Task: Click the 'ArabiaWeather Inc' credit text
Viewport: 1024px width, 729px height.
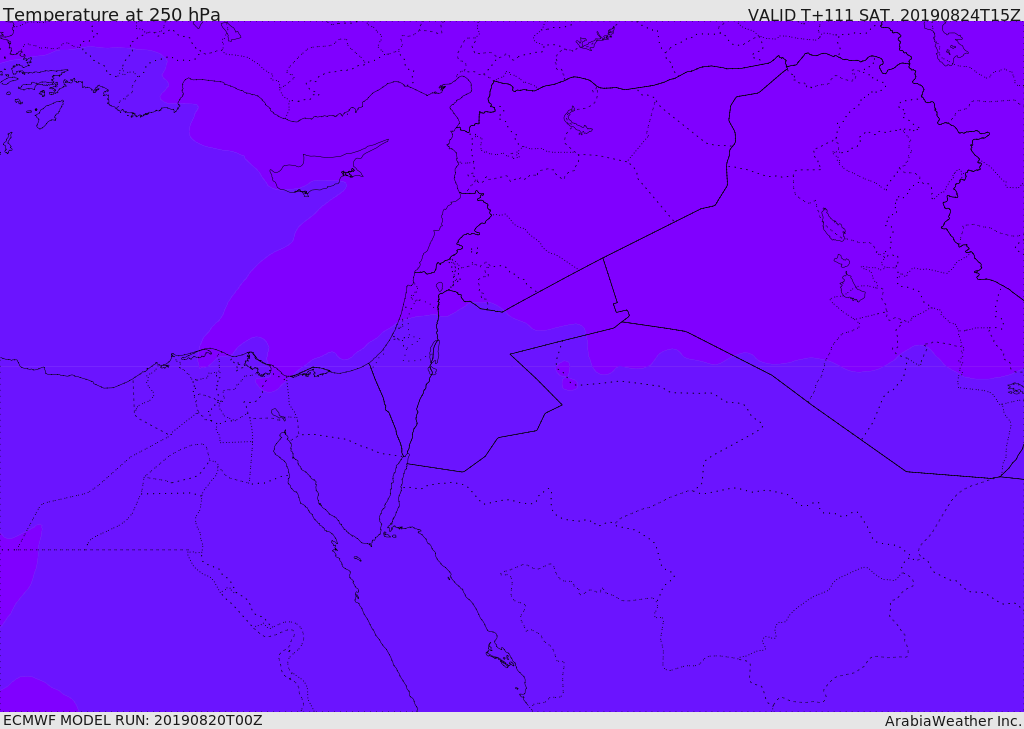Action: [952, 721]
